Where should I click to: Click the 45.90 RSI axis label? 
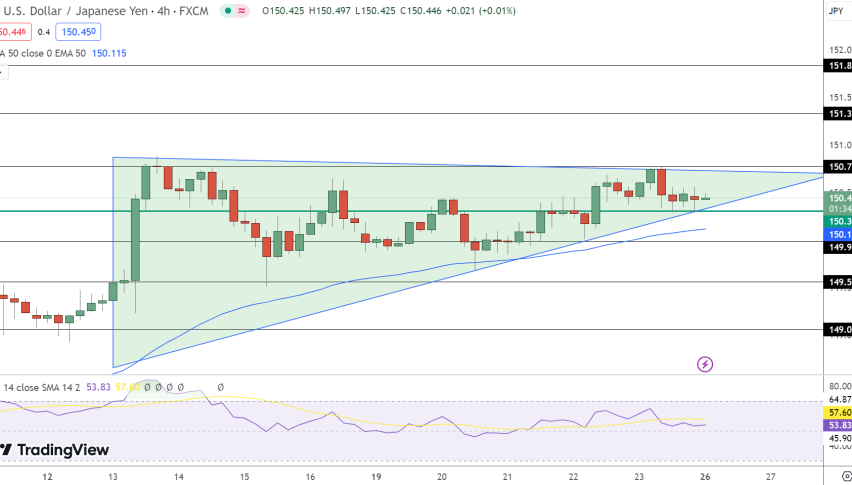(840, 438)
